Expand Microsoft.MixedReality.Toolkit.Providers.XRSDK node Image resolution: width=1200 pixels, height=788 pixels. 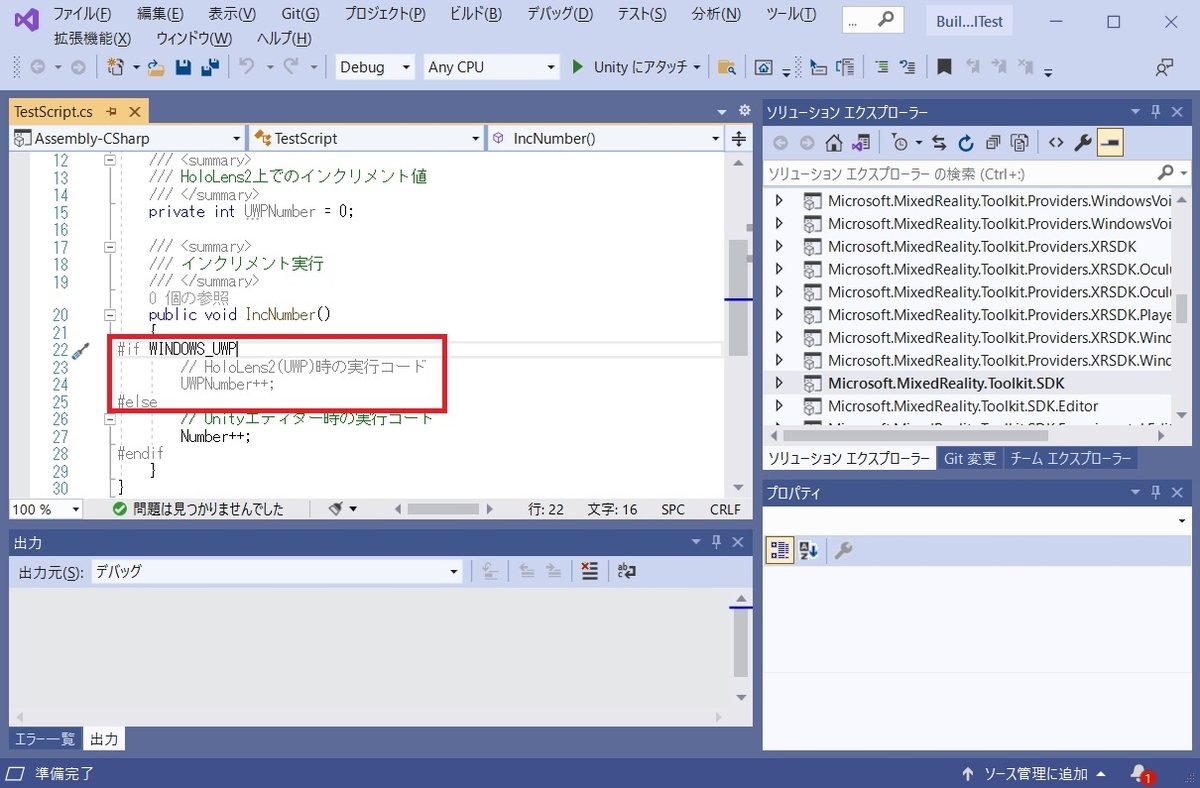coord(779,246)
